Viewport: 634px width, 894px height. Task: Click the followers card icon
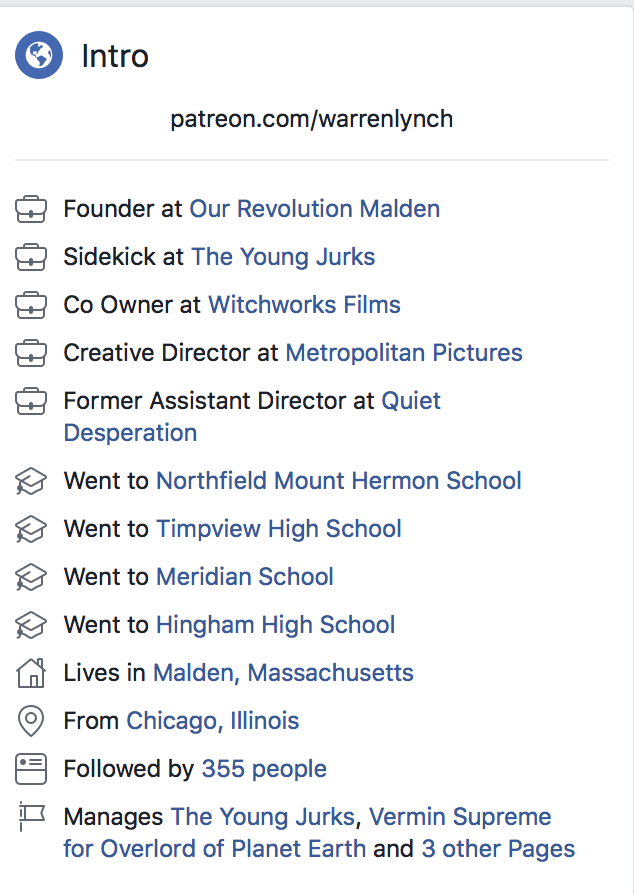[31, 769]
